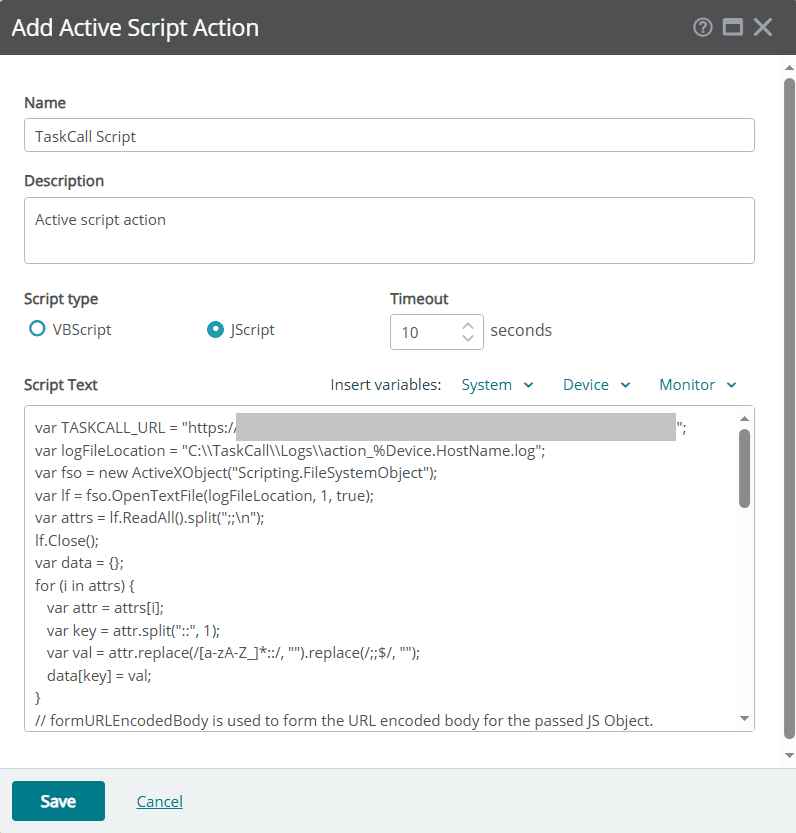This screenshot has height=833, width=796.
Task: Select the JScript radio button
Action: (215, 330)
